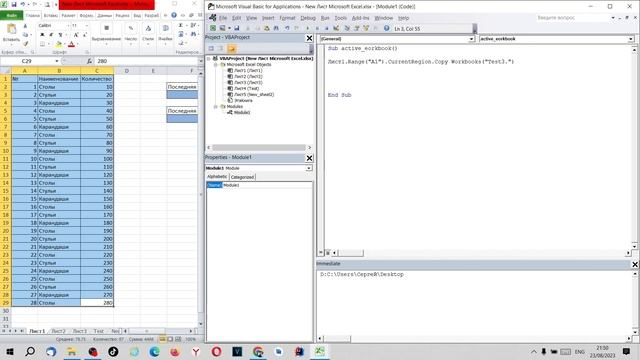Open the active_workbook procedure dropdown
Image resolution: width=640 pixels, height=360 pixels.
point(631,39)
